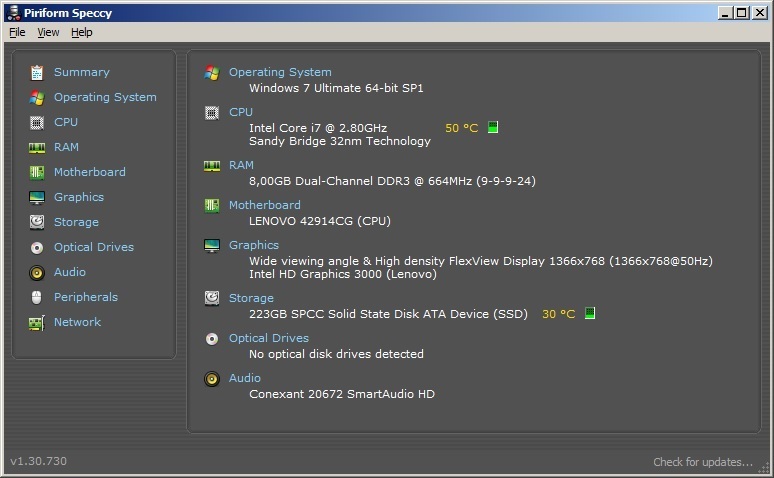The height and width of the screenshot is (478, 774).
Task: Select Optical Drives in sidebar
Action: pos(94,247)
